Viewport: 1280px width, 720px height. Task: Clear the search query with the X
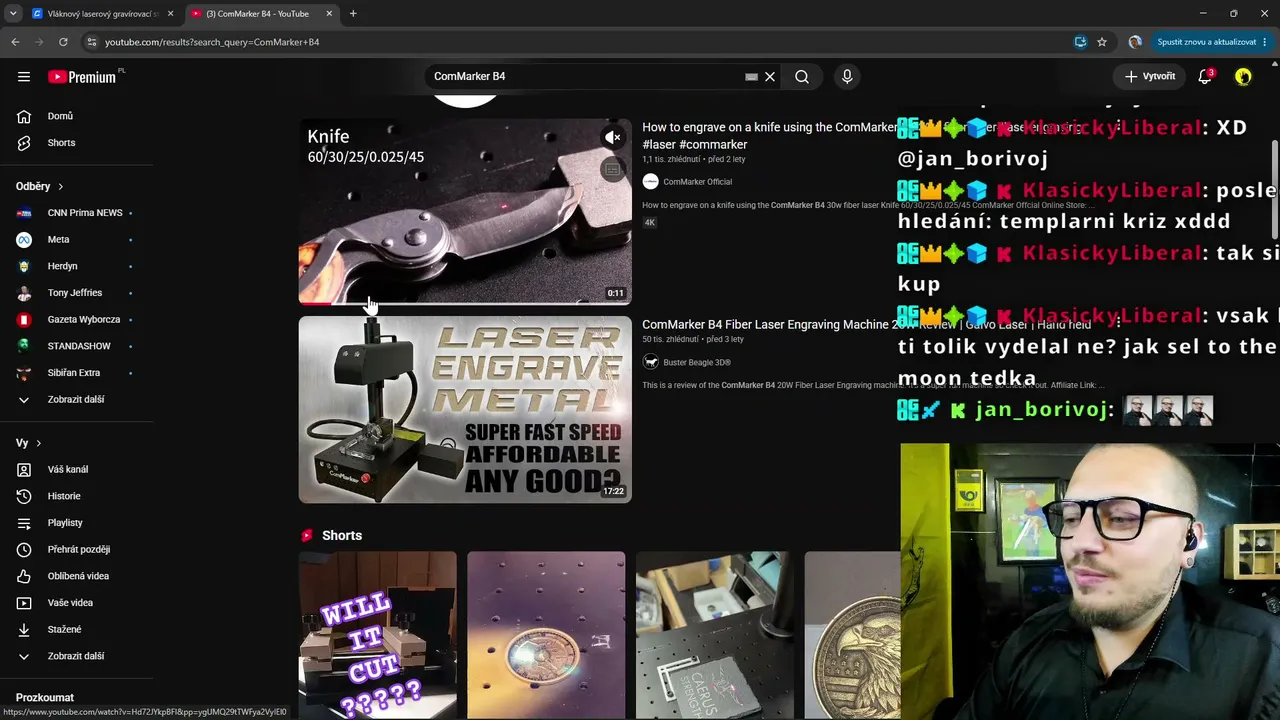click(x=770, y=77)
